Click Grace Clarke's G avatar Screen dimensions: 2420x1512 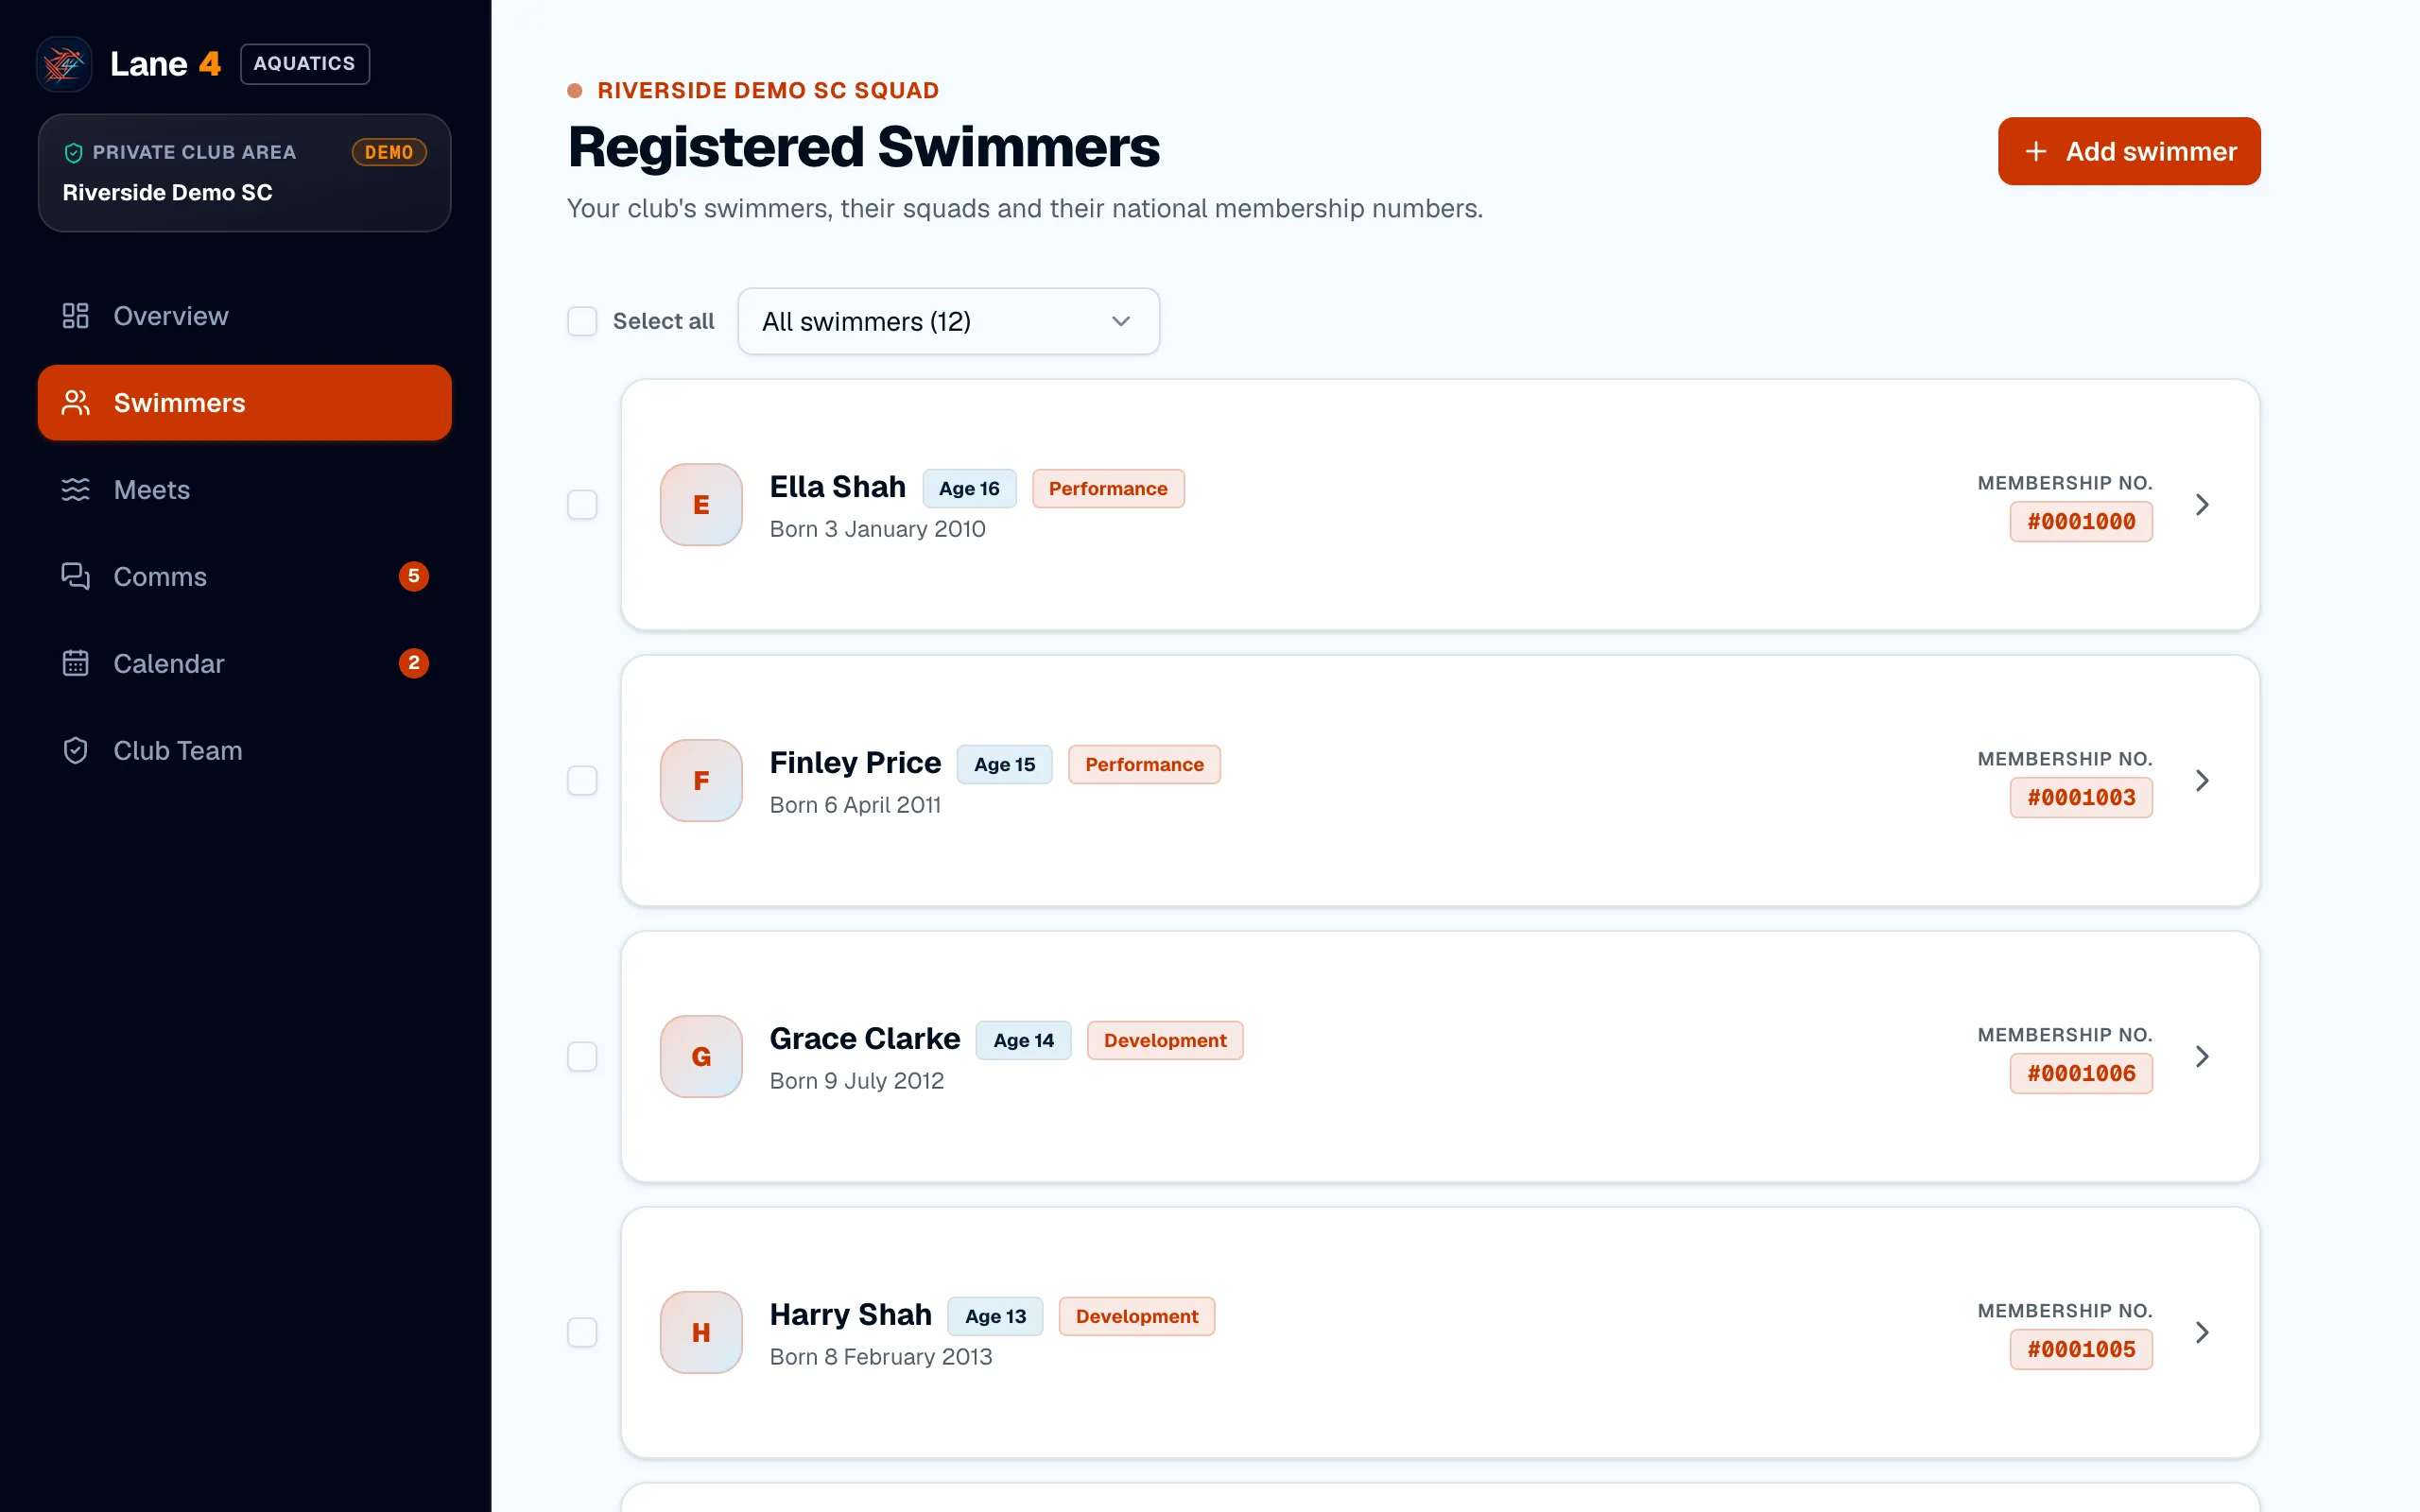701,1057
